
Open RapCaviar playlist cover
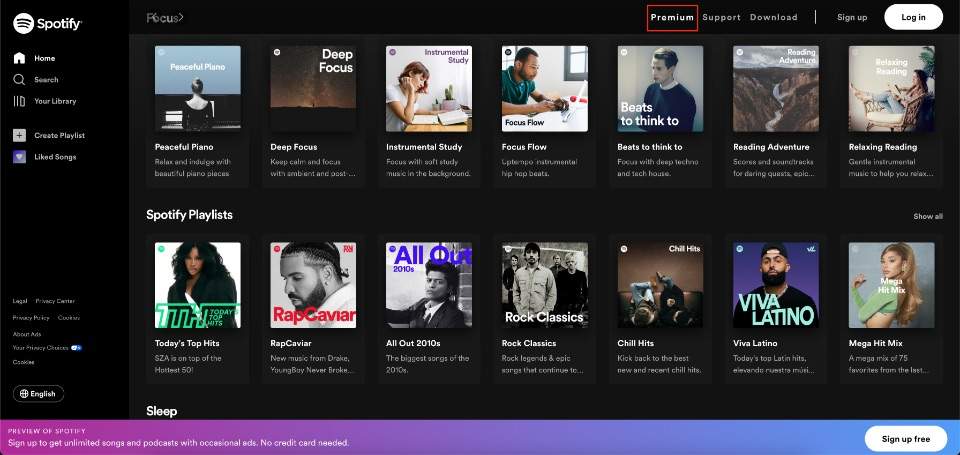(x=313, y=285)
